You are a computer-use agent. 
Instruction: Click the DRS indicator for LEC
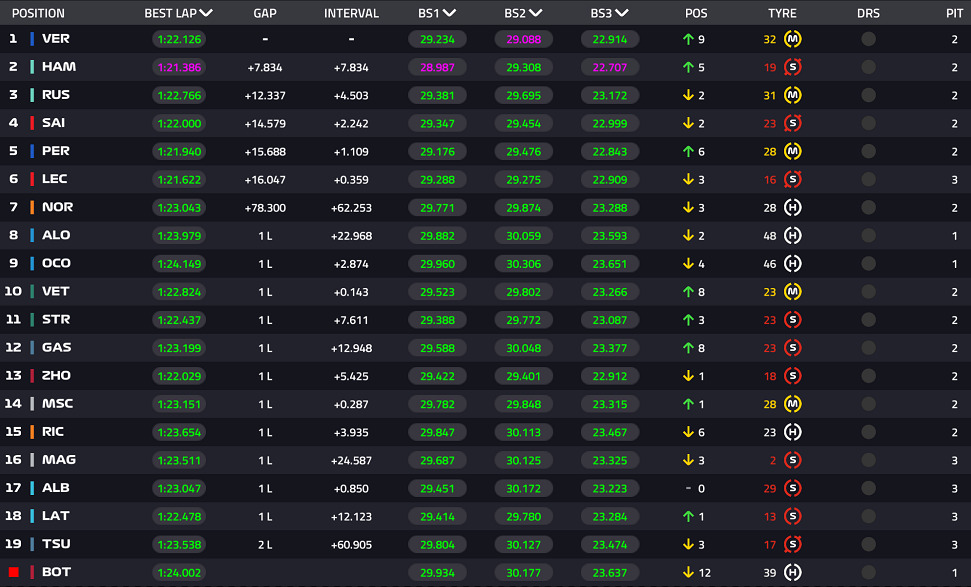pyautogui.click(x=868, y=180)
